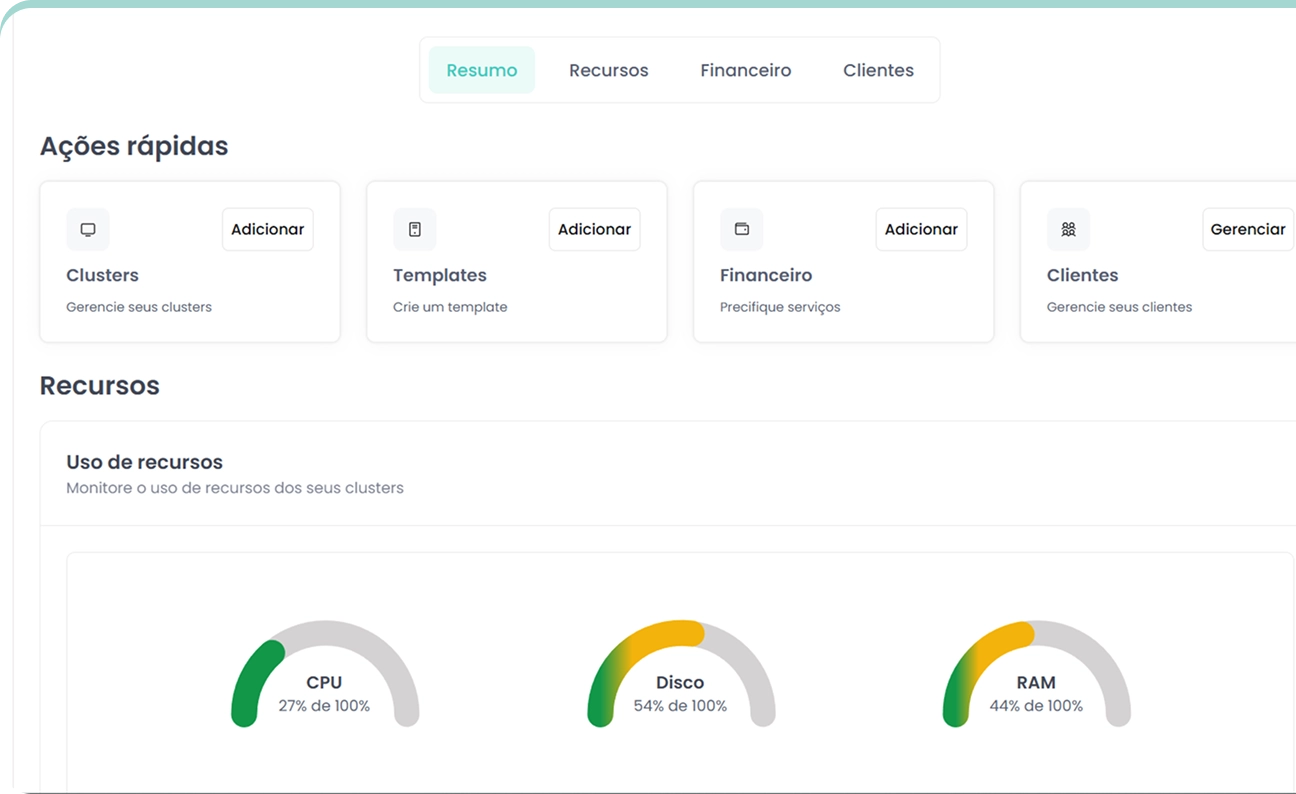Image resolution: width=1296 pixels, height=794 pixels.
Task: Click the Disco usage gauge
Action: [680, 673]
